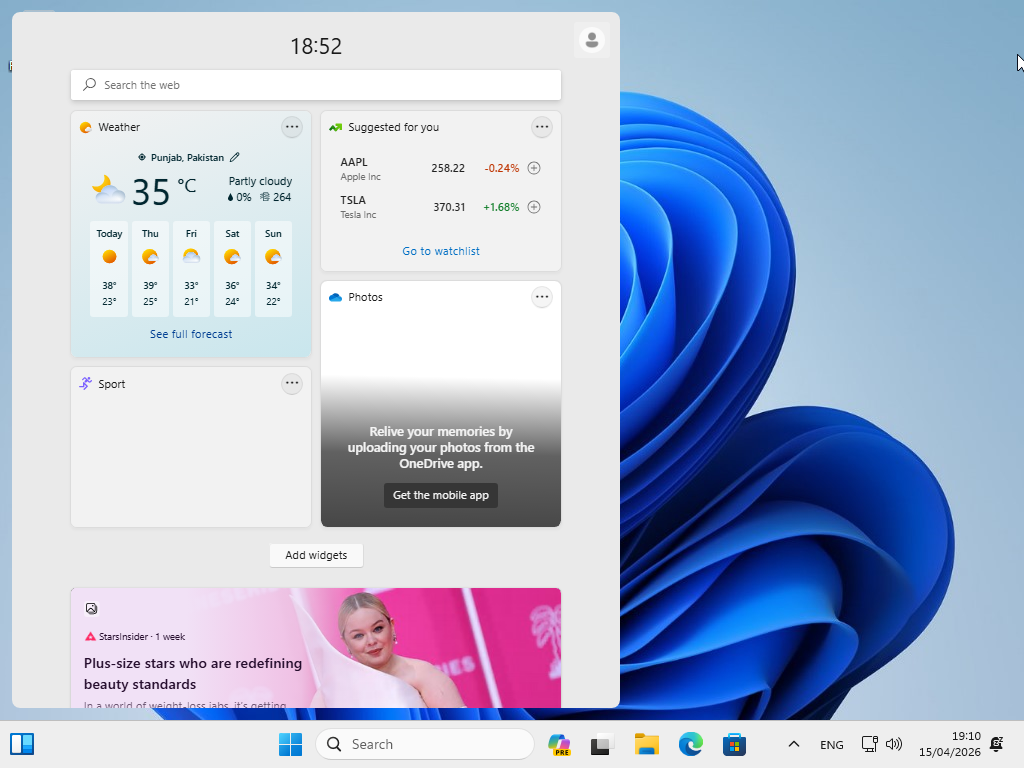Show hidden tray icons chevron
Screen dimensions: 1024x768
[x=793, y=744]
